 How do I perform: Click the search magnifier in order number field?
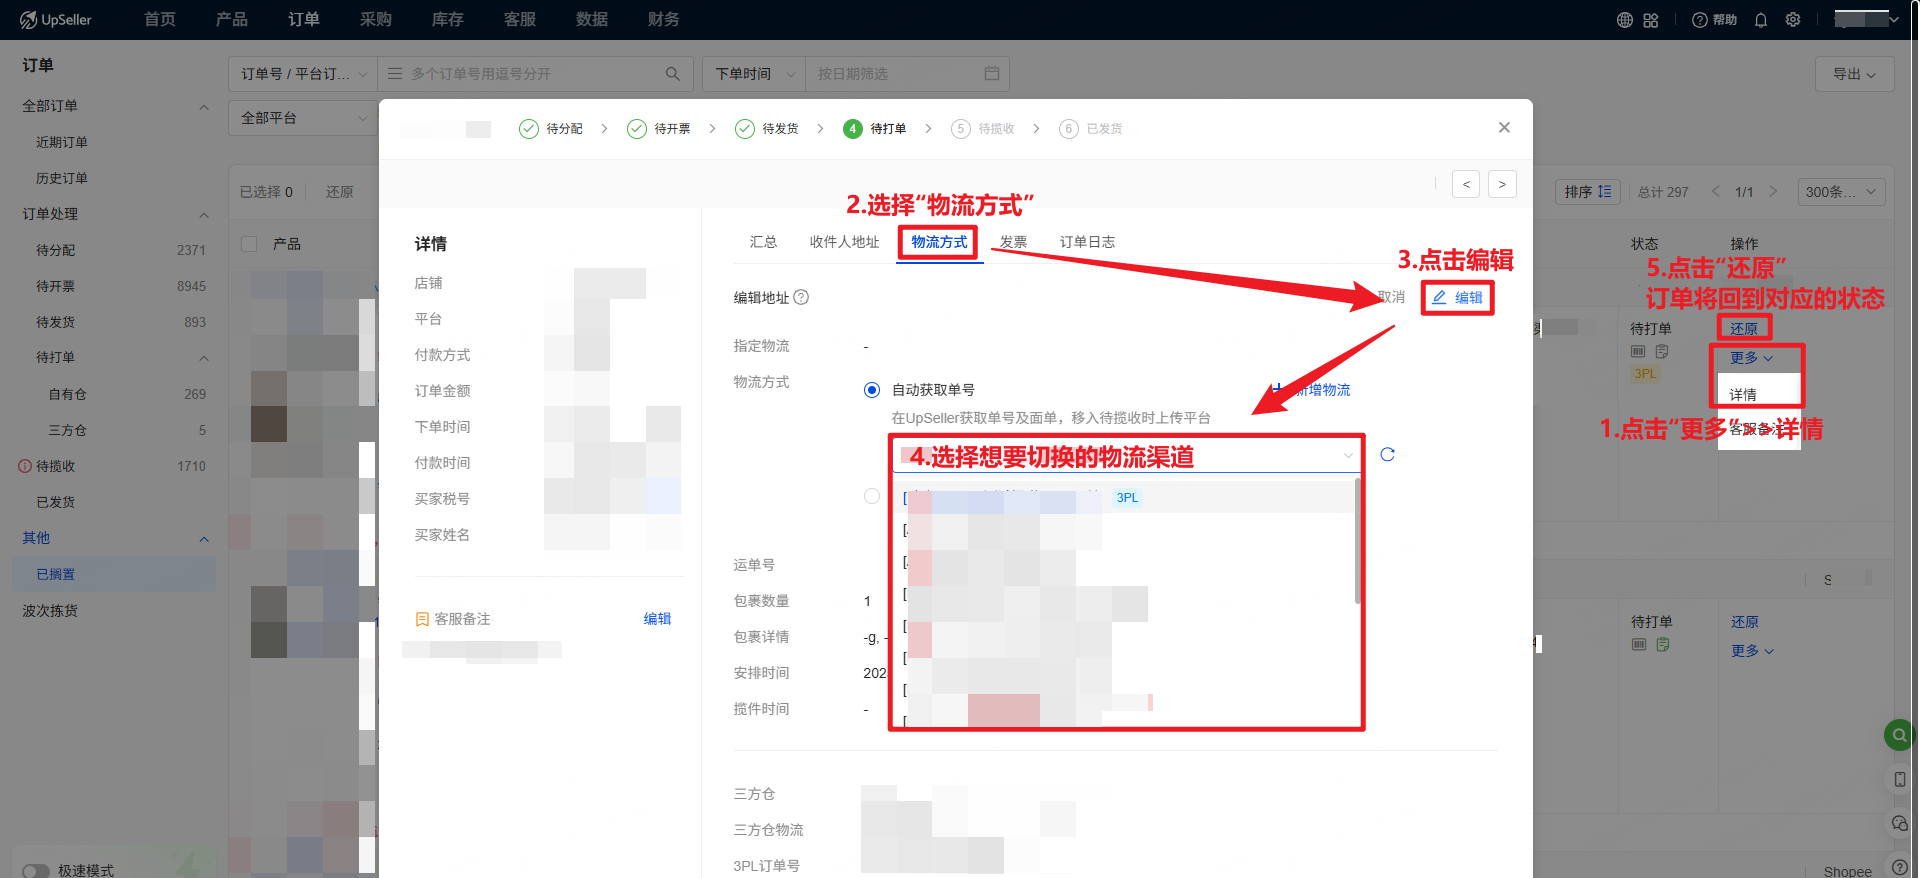(x=673, y=74)
